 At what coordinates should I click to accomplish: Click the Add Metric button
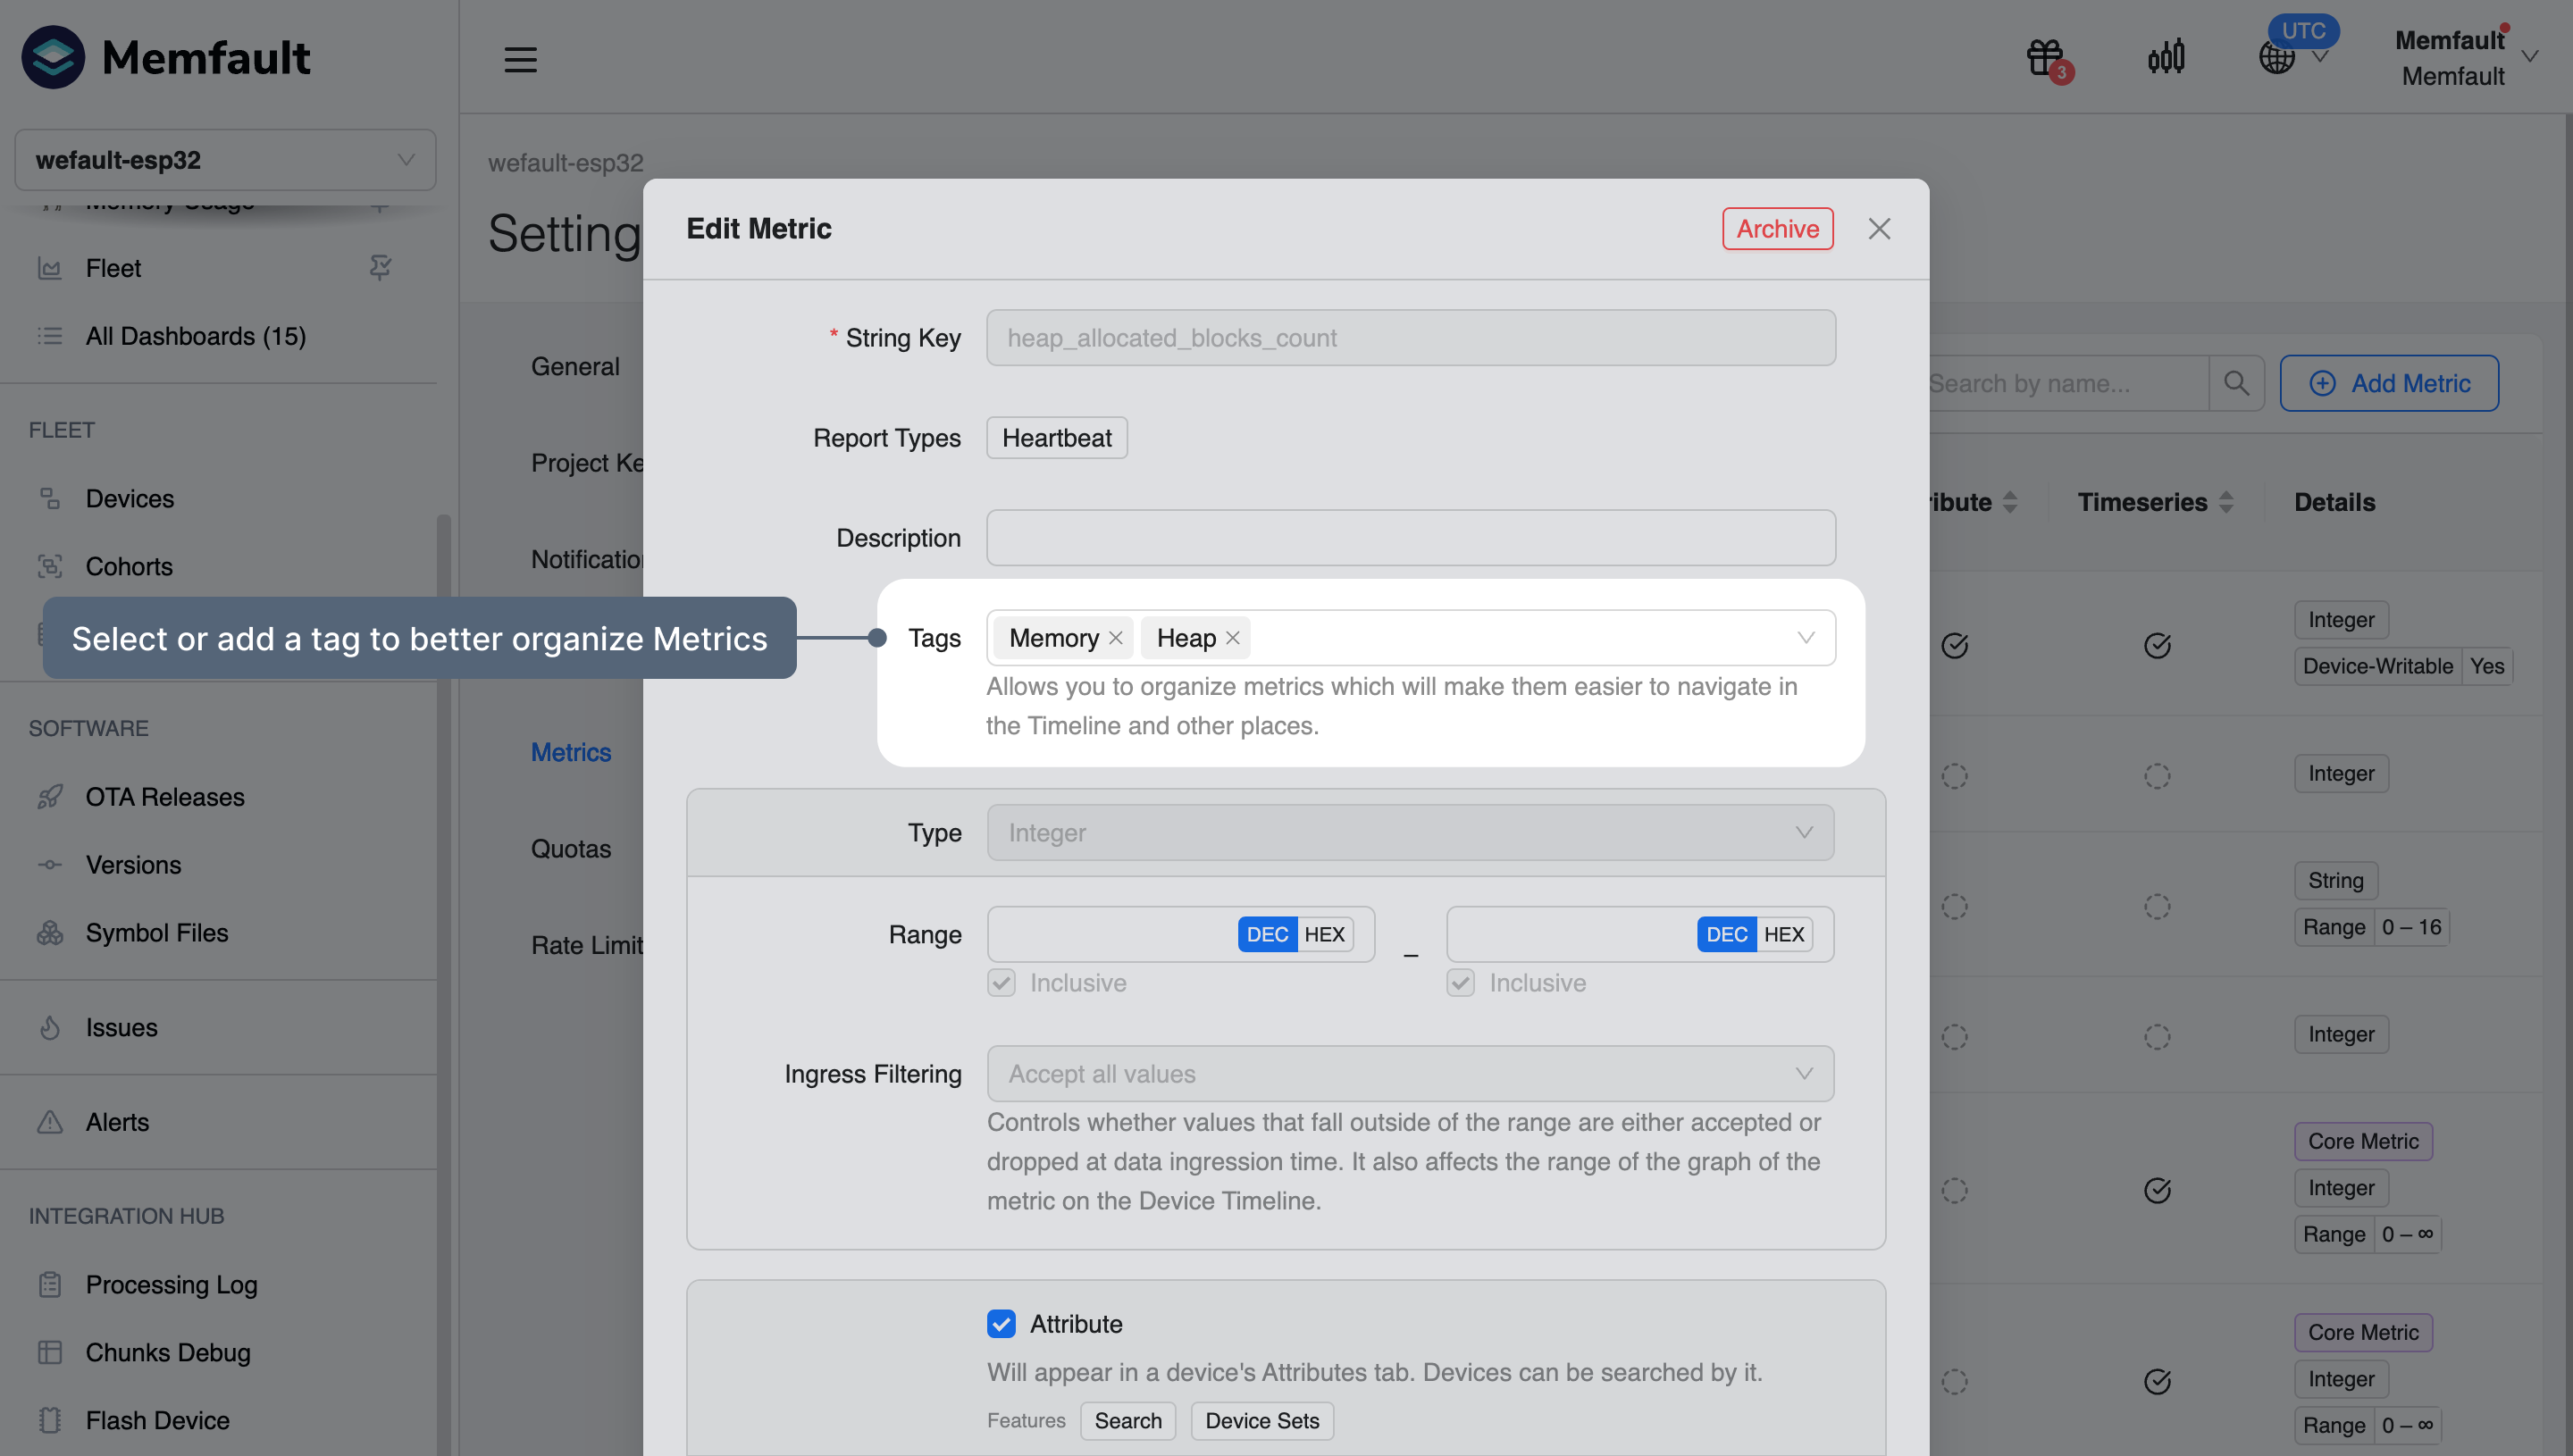(x=2389, y=383)
